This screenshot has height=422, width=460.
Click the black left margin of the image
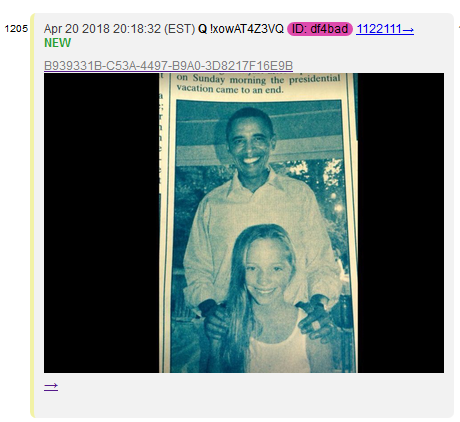(x=101, y=223)
